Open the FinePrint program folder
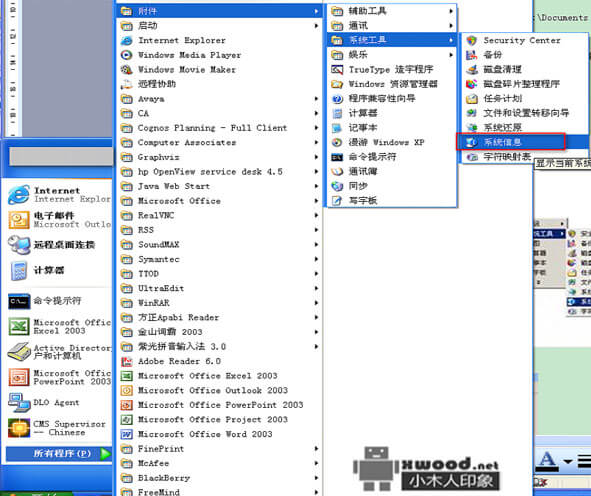Screen dimensions: 591x496 (219, 449)
